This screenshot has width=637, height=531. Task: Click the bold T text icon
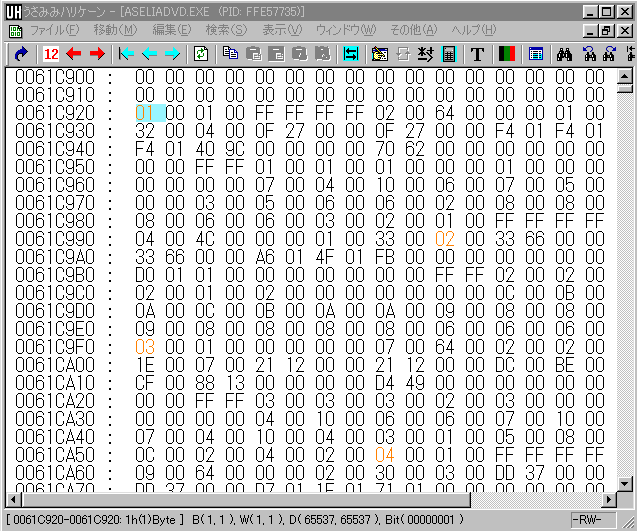pos(477,53)
